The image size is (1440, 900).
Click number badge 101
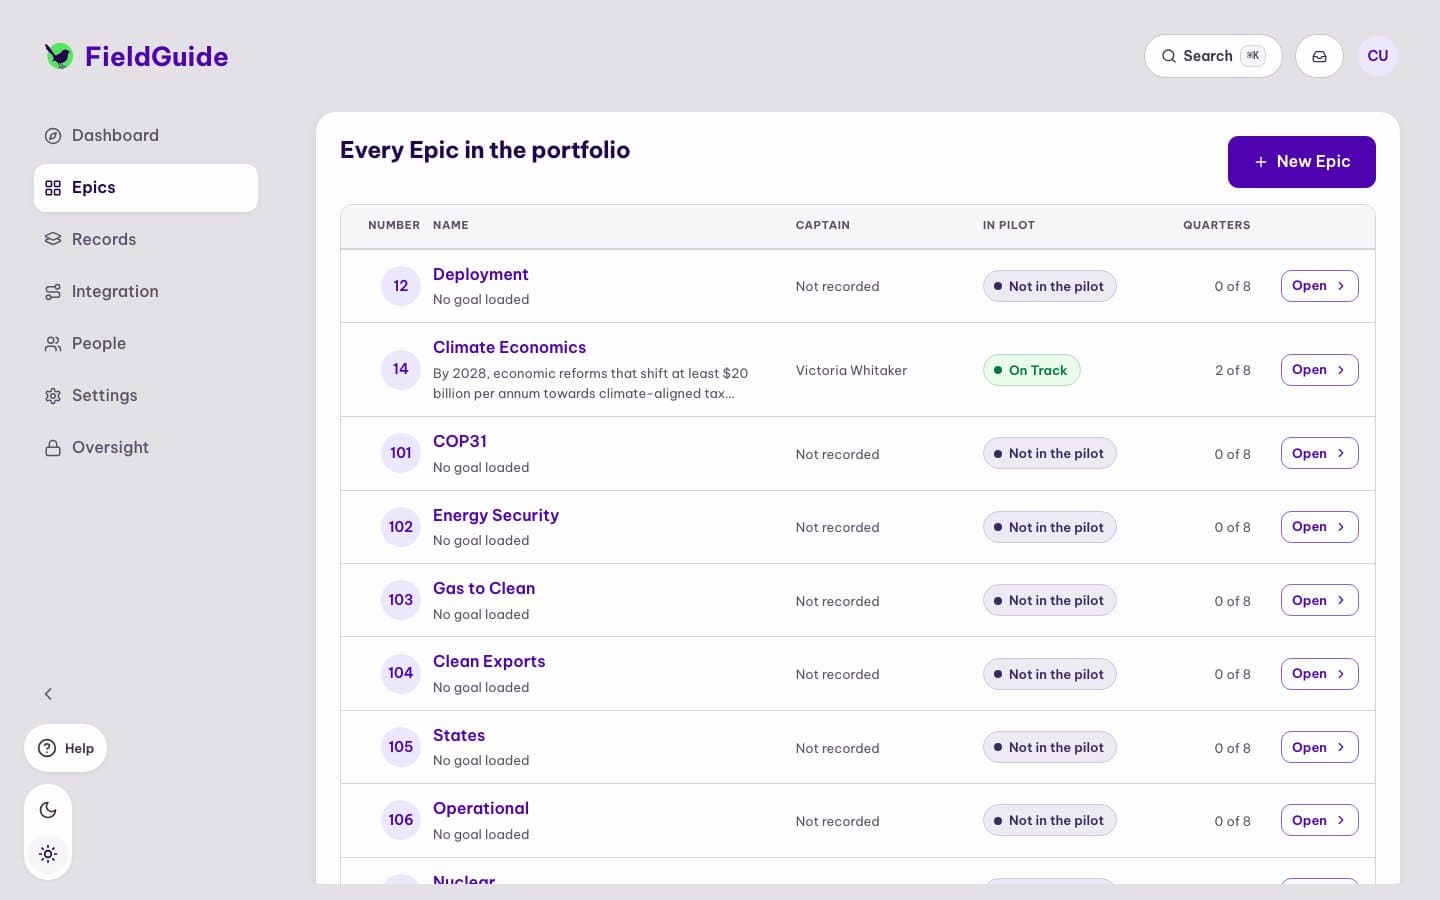[x=401, y=453]
